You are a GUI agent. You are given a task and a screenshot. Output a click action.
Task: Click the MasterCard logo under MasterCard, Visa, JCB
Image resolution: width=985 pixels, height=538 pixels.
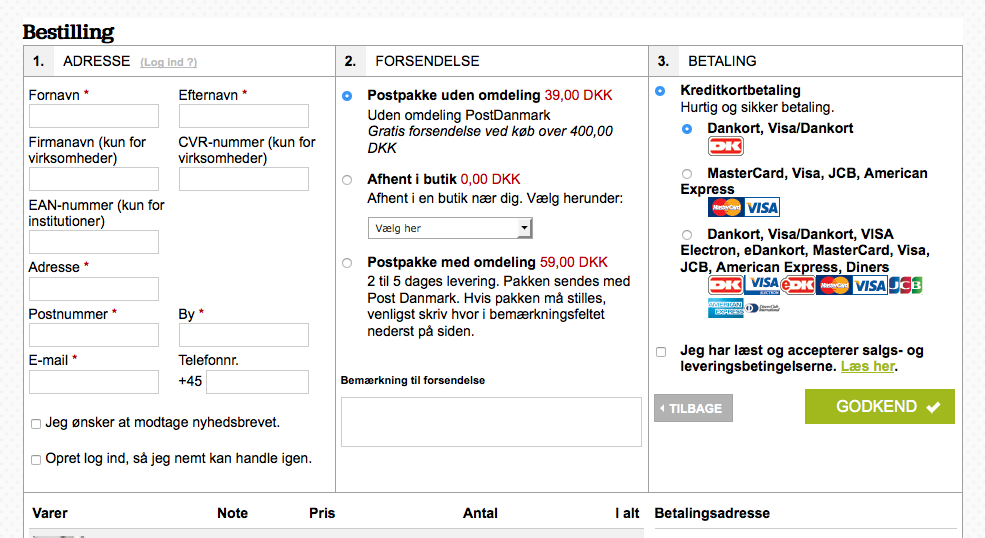pos(726,207)
